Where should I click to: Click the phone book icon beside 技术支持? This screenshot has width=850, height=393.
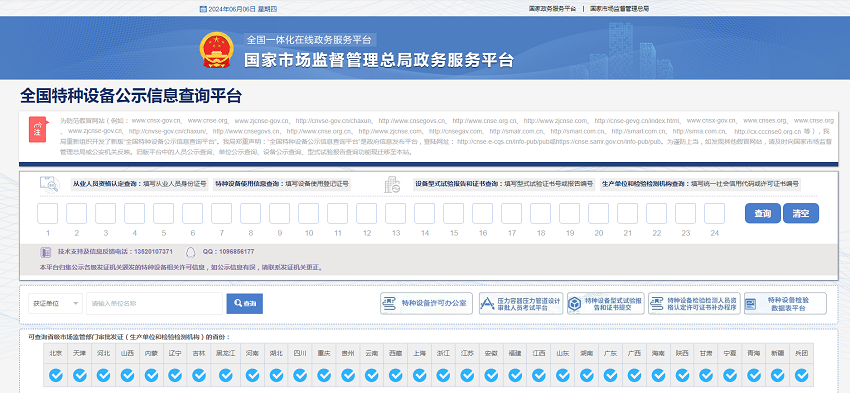pyautogui.click(x=46, y=252)
